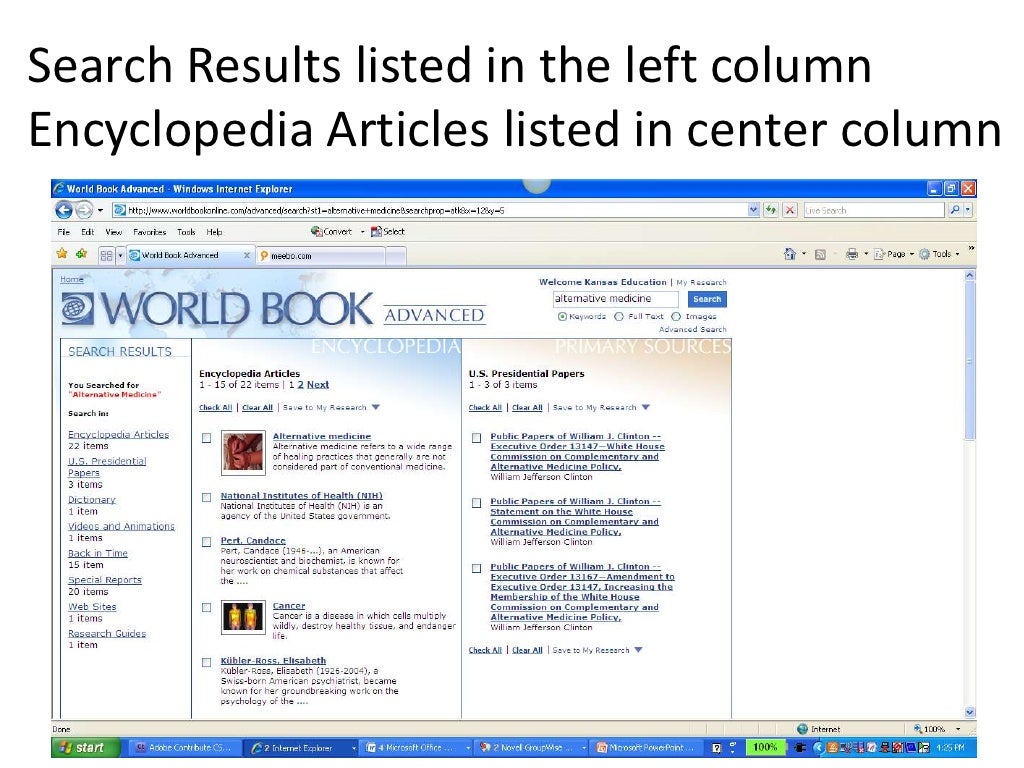This screenshot has height=768, width=1024.
Task: Click the vertical scrollbar down arrow
Action: (x=970, y=712)
